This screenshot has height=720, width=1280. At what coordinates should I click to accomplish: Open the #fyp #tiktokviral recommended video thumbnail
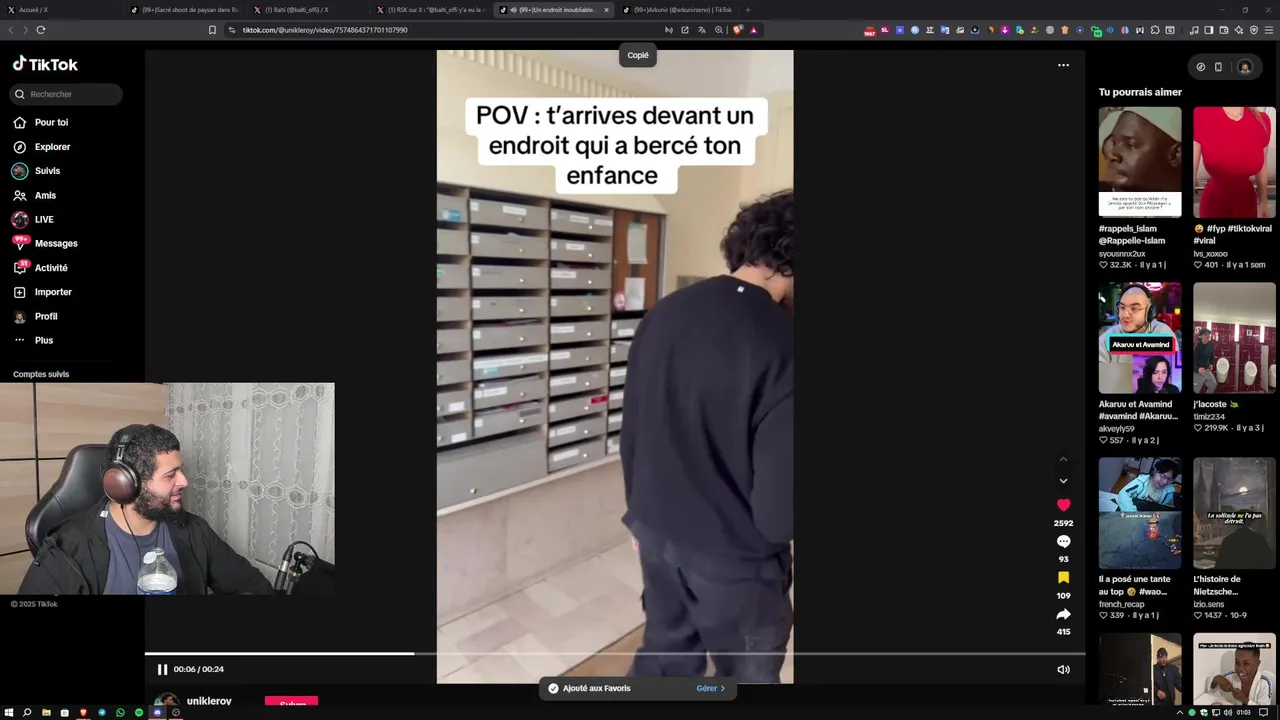[x=1234, y=162]
